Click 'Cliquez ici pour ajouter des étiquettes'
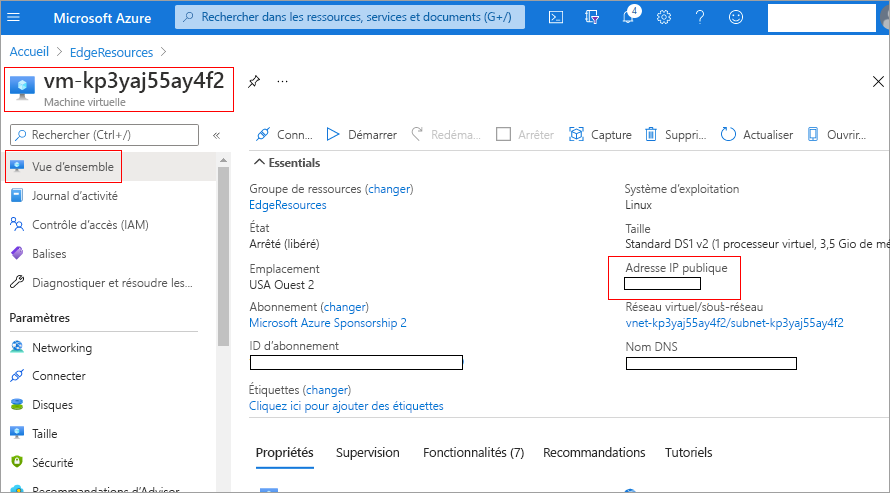The image size is (890, 493). point(346,406)
